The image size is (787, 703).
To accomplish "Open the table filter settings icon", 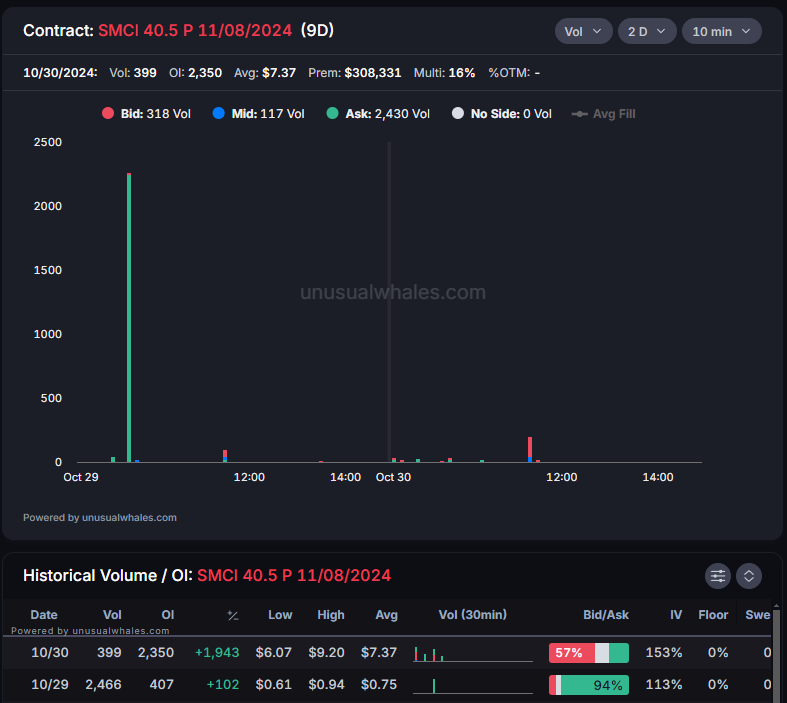I will (718, 576).
